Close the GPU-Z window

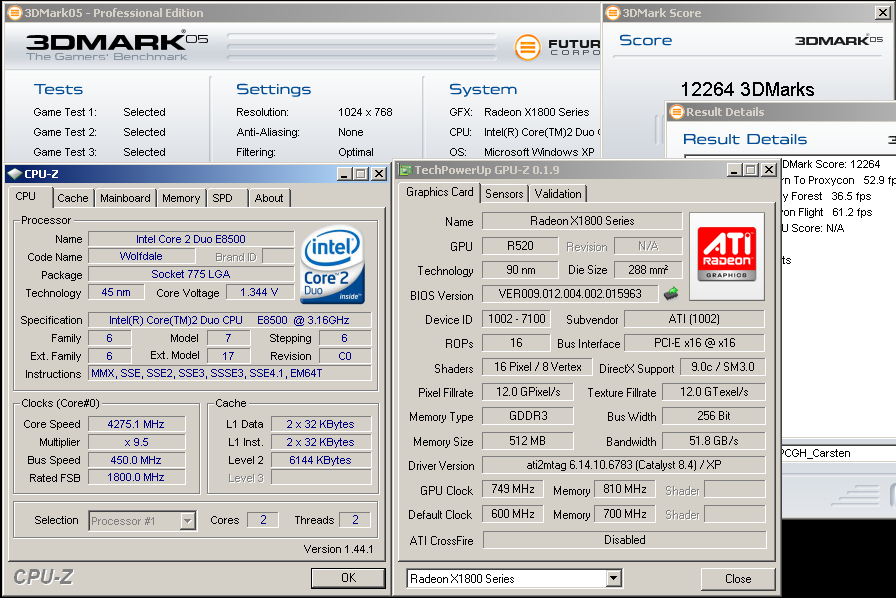point(769,170)
